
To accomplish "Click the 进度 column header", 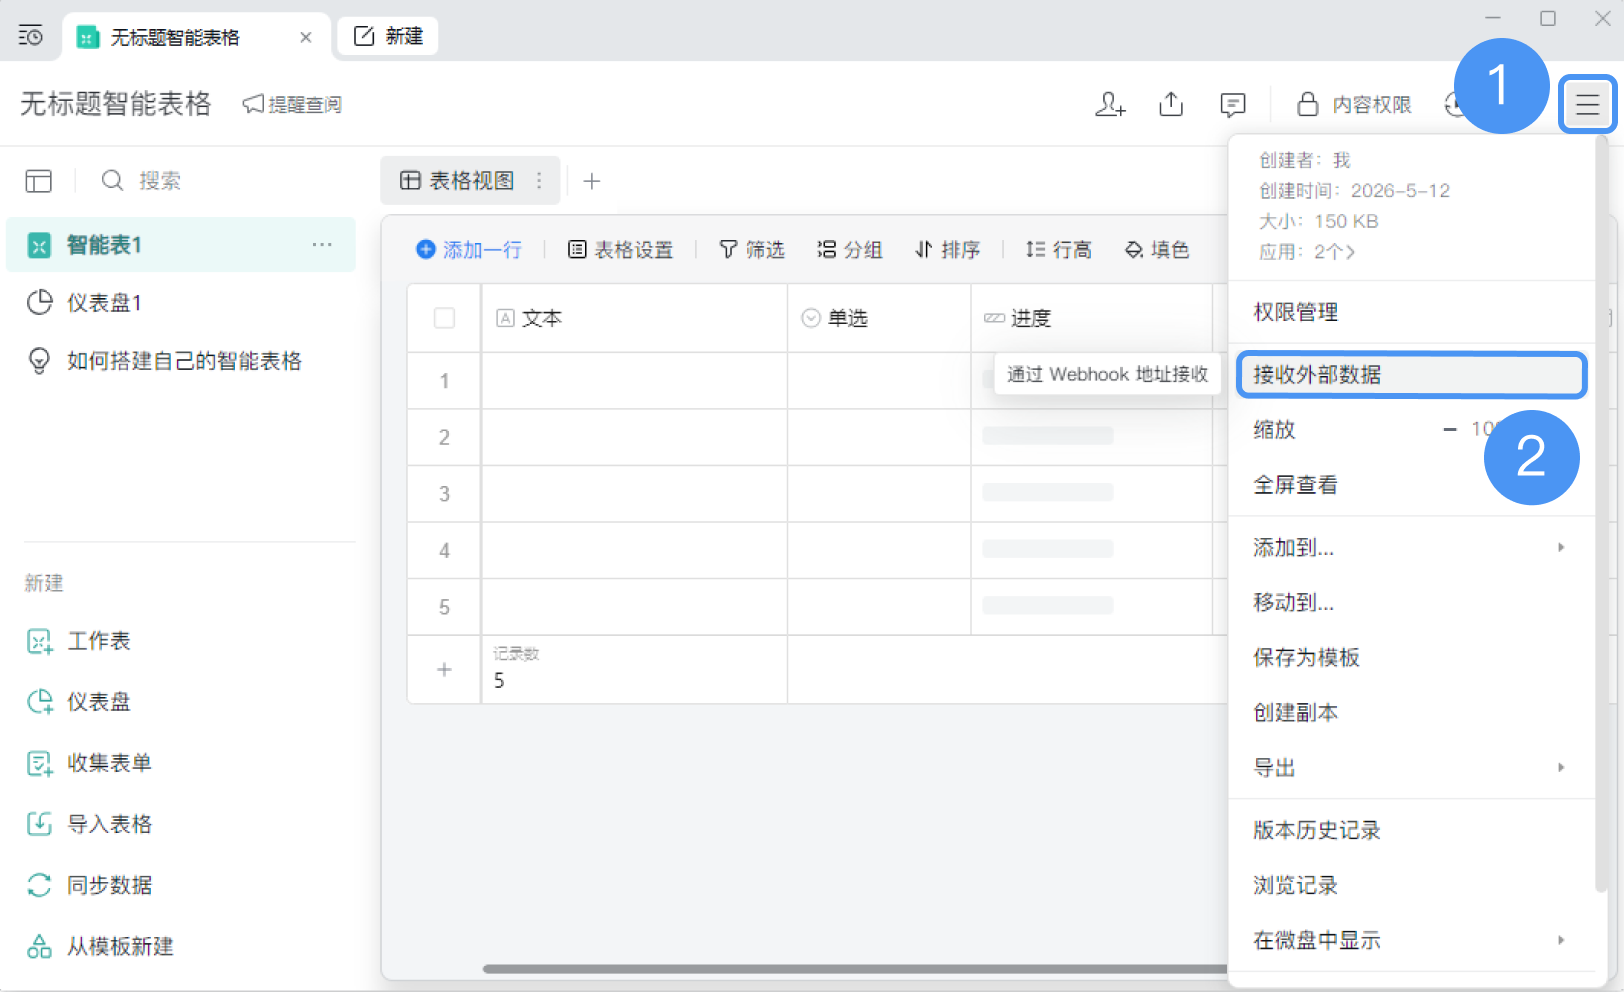I will [1092, 318].
